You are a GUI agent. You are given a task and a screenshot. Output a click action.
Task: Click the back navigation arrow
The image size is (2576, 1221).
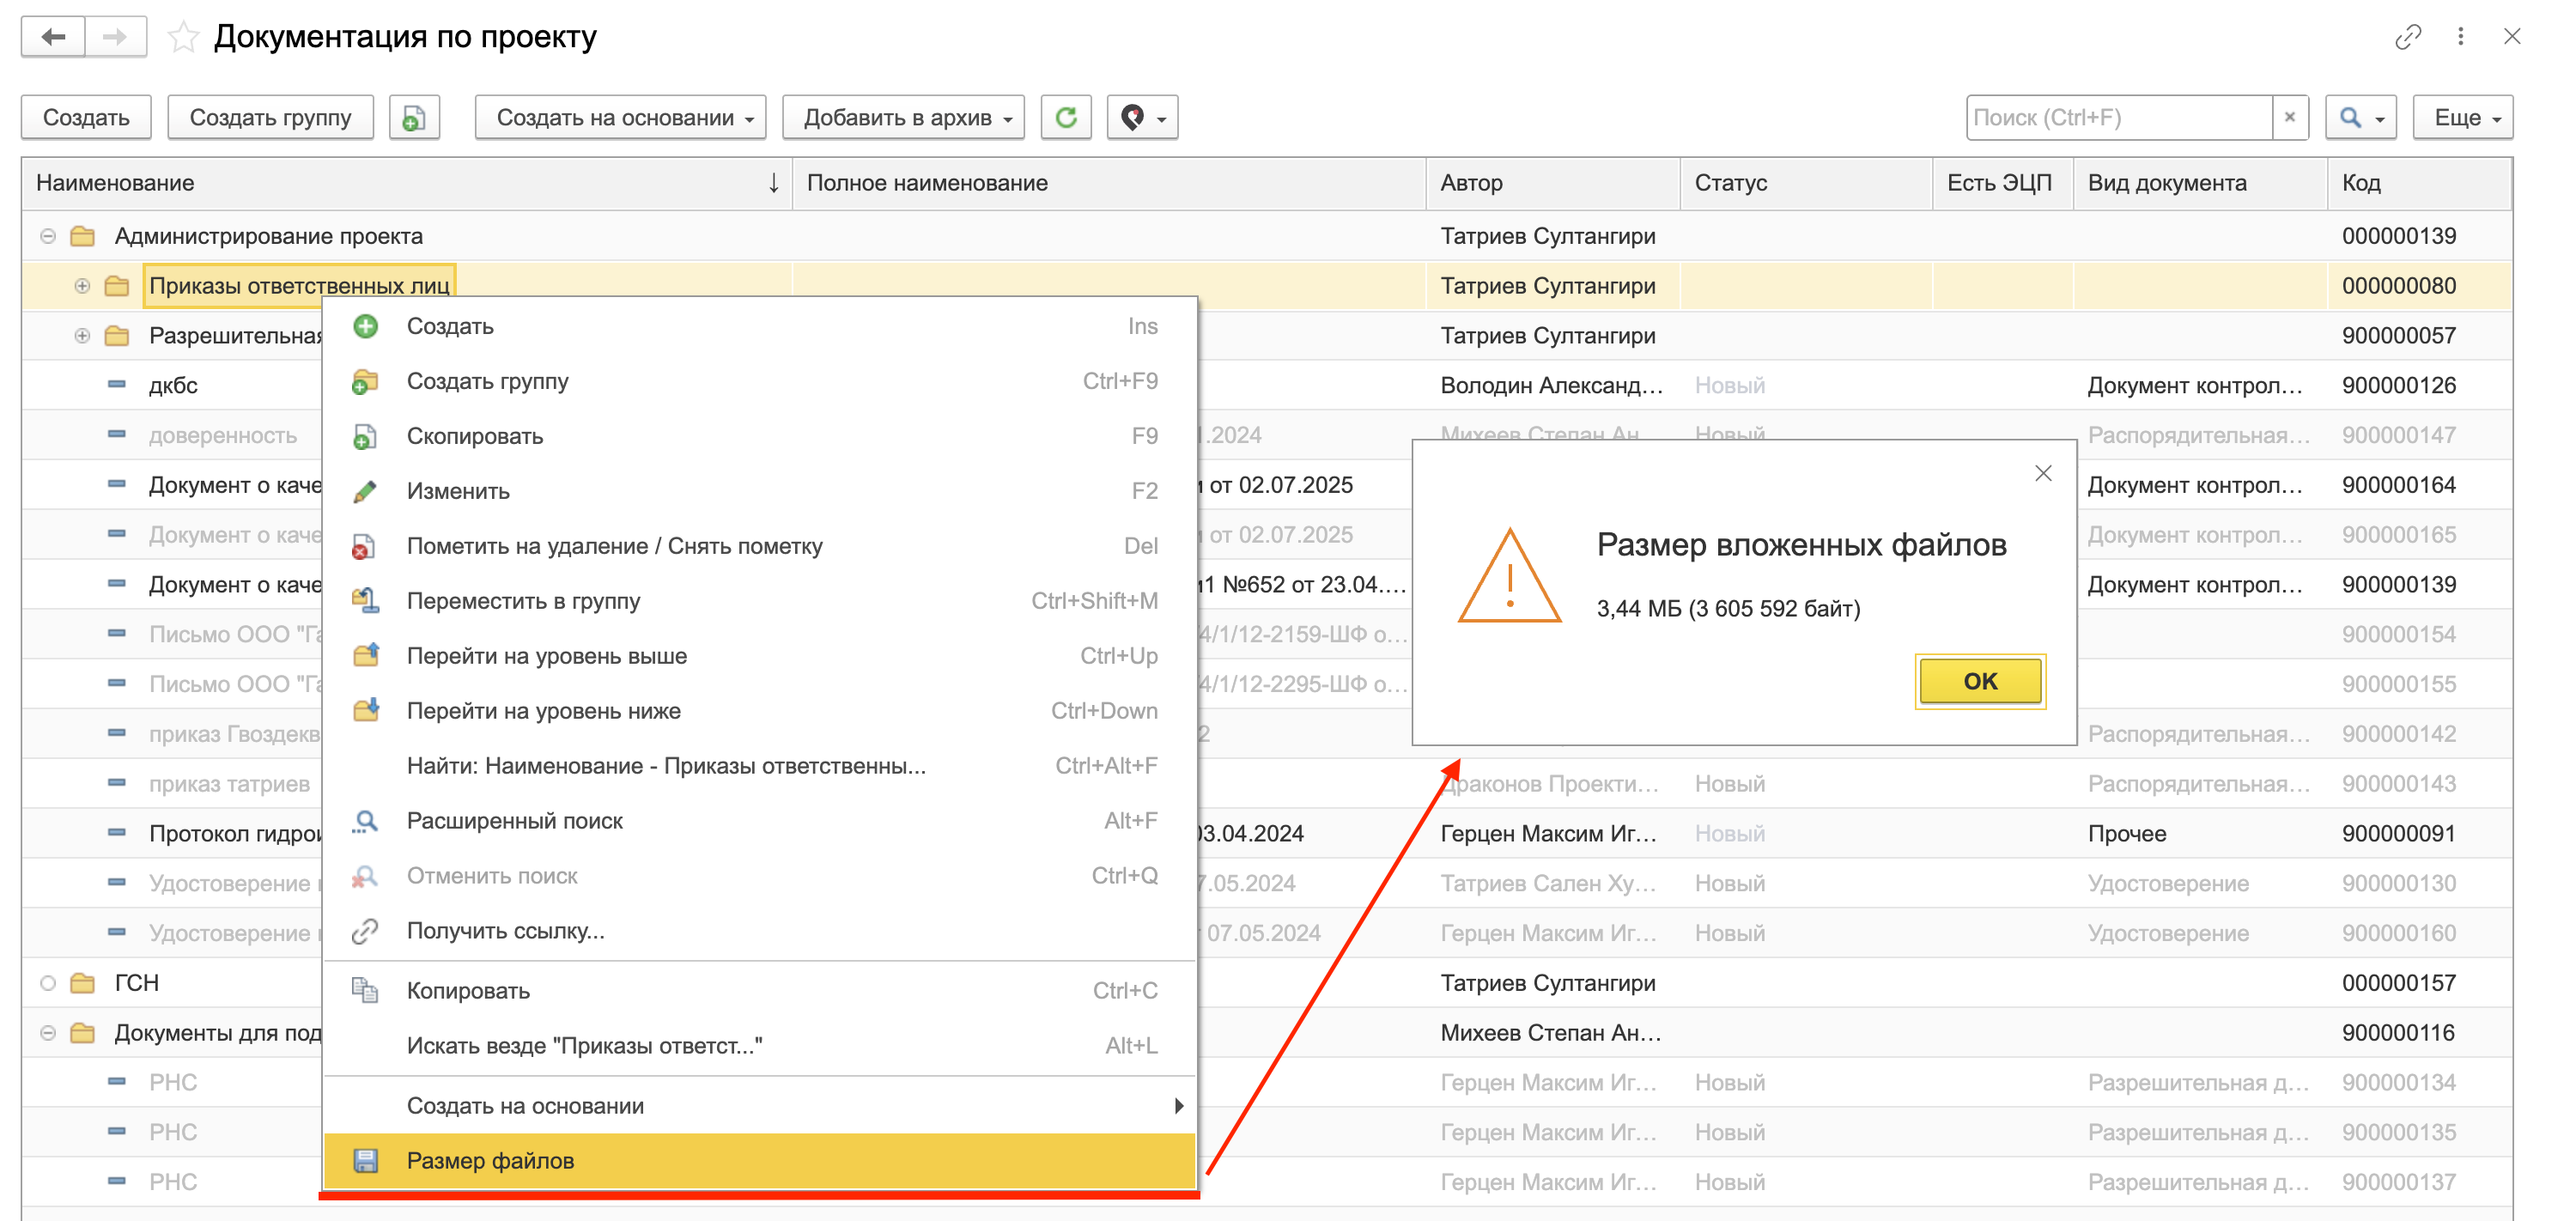[54, 37]
